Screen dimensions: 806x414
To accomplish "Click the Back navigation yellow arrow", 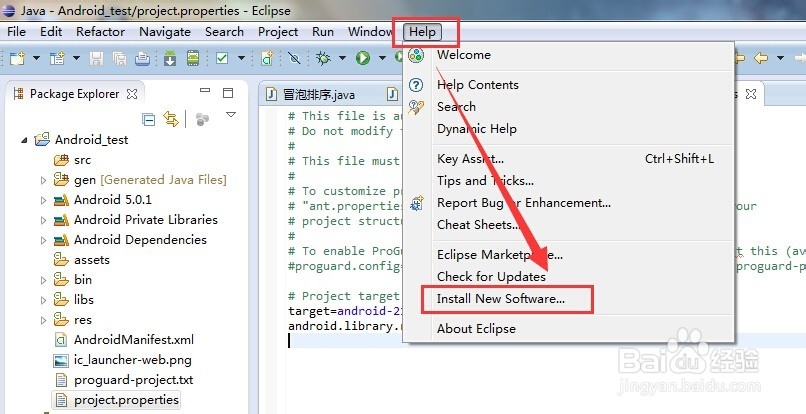I will 760,58.
